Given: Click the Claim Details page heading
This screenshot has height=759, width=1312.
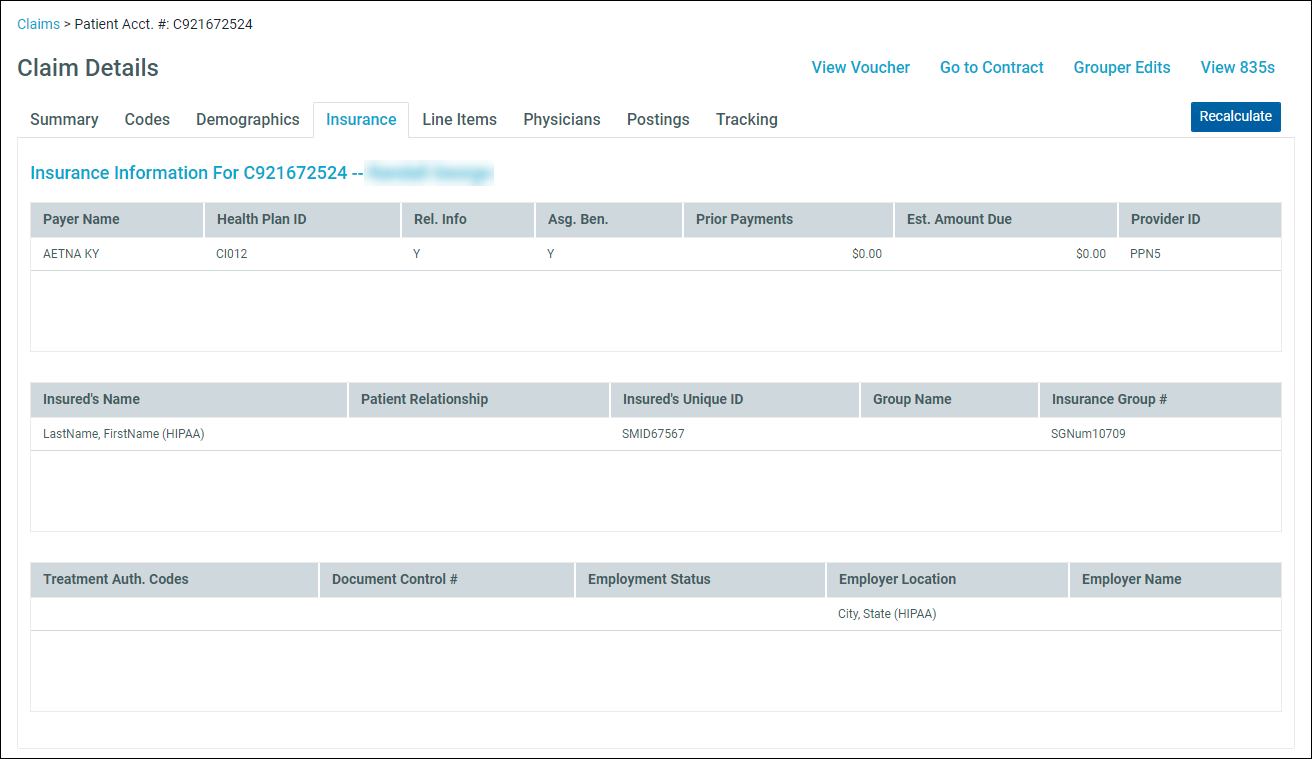Looking at the screenshot, I should coord(88,68).
